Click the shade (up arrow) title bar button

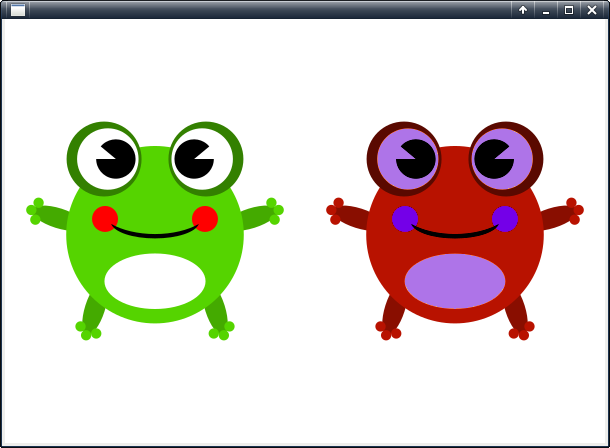(522, 10)
